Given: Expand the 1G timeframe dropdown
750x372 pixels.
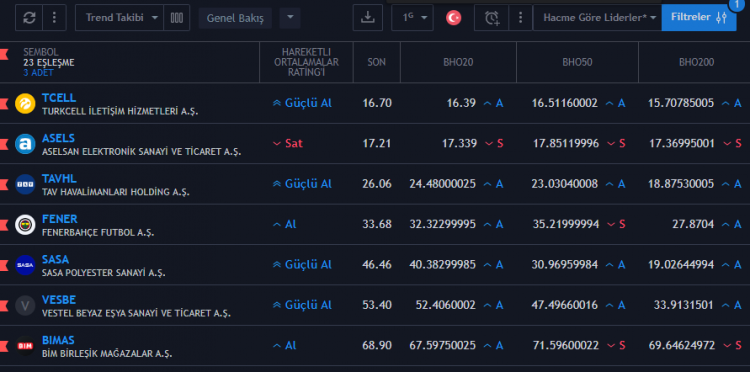Looking at the screenshot, I should pos(412,18).
